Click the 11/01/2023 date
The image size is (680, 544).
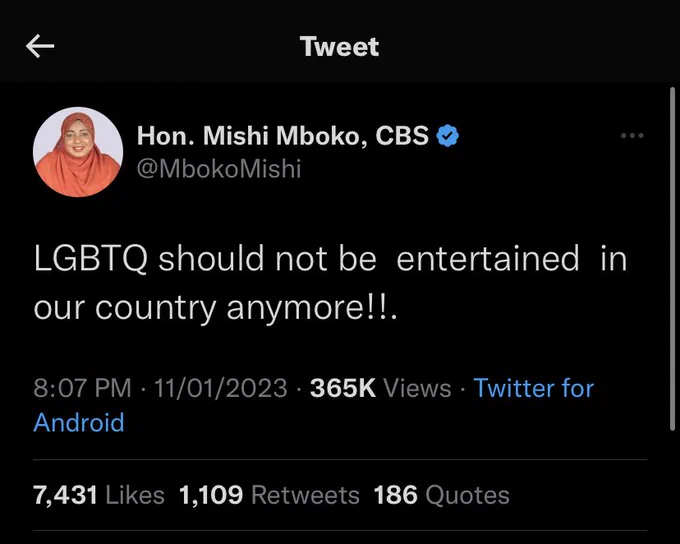click(221, 387)
